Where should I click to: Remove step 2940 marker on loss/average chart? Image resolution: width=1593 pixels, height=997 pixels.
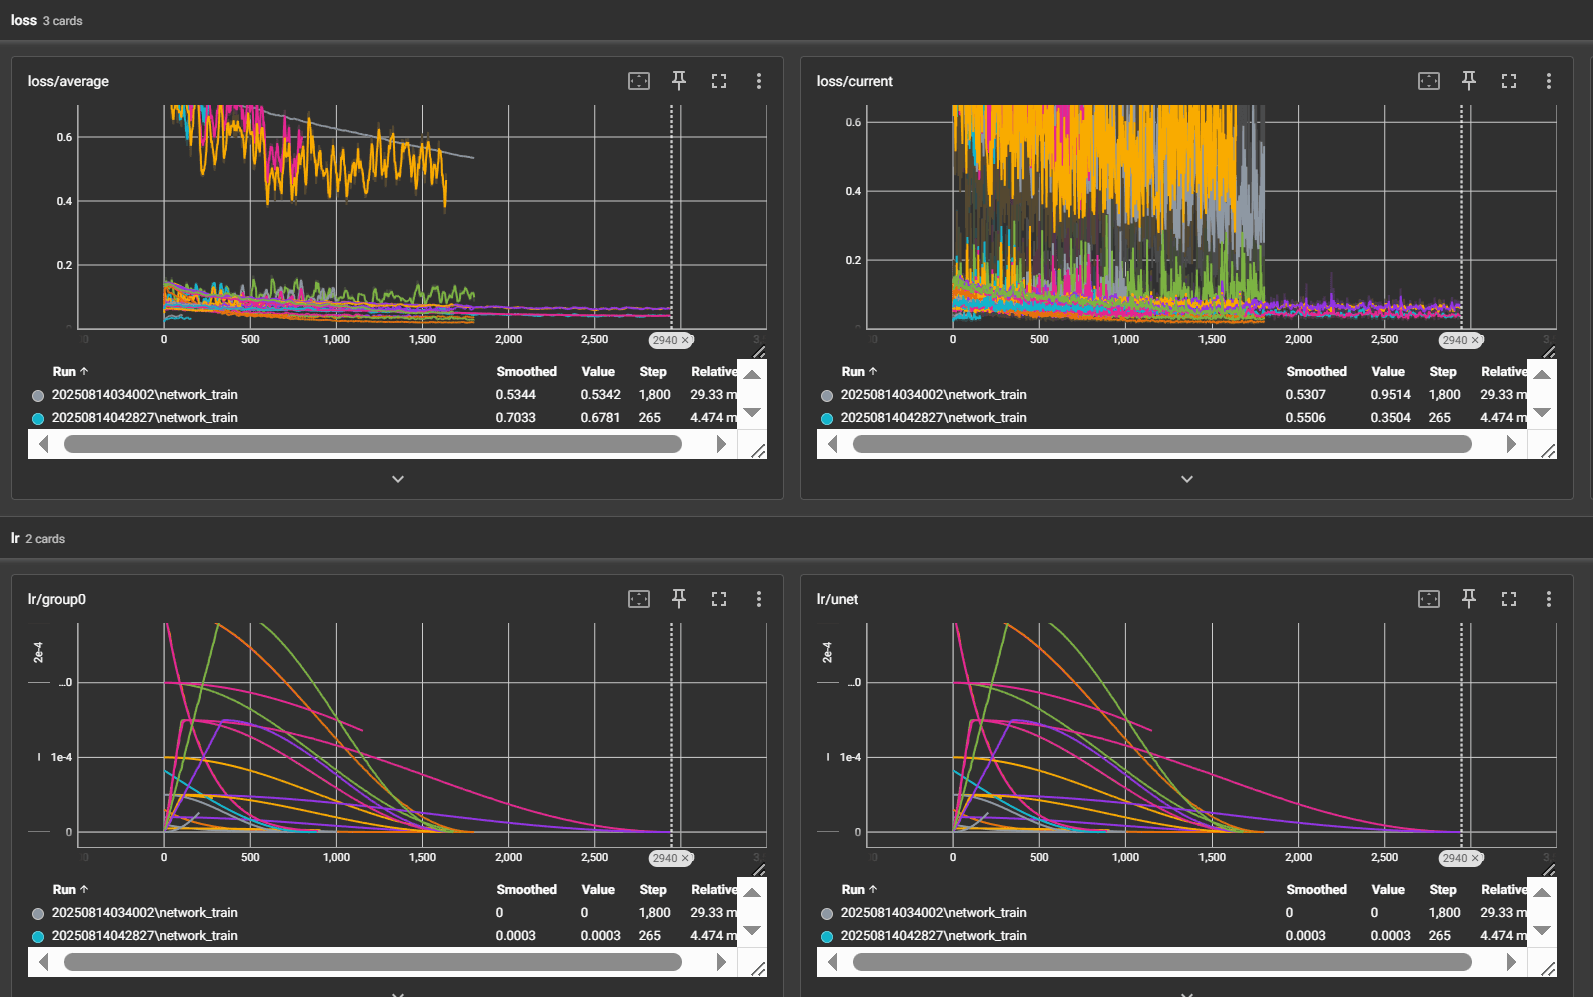click(x=686, y=341)
